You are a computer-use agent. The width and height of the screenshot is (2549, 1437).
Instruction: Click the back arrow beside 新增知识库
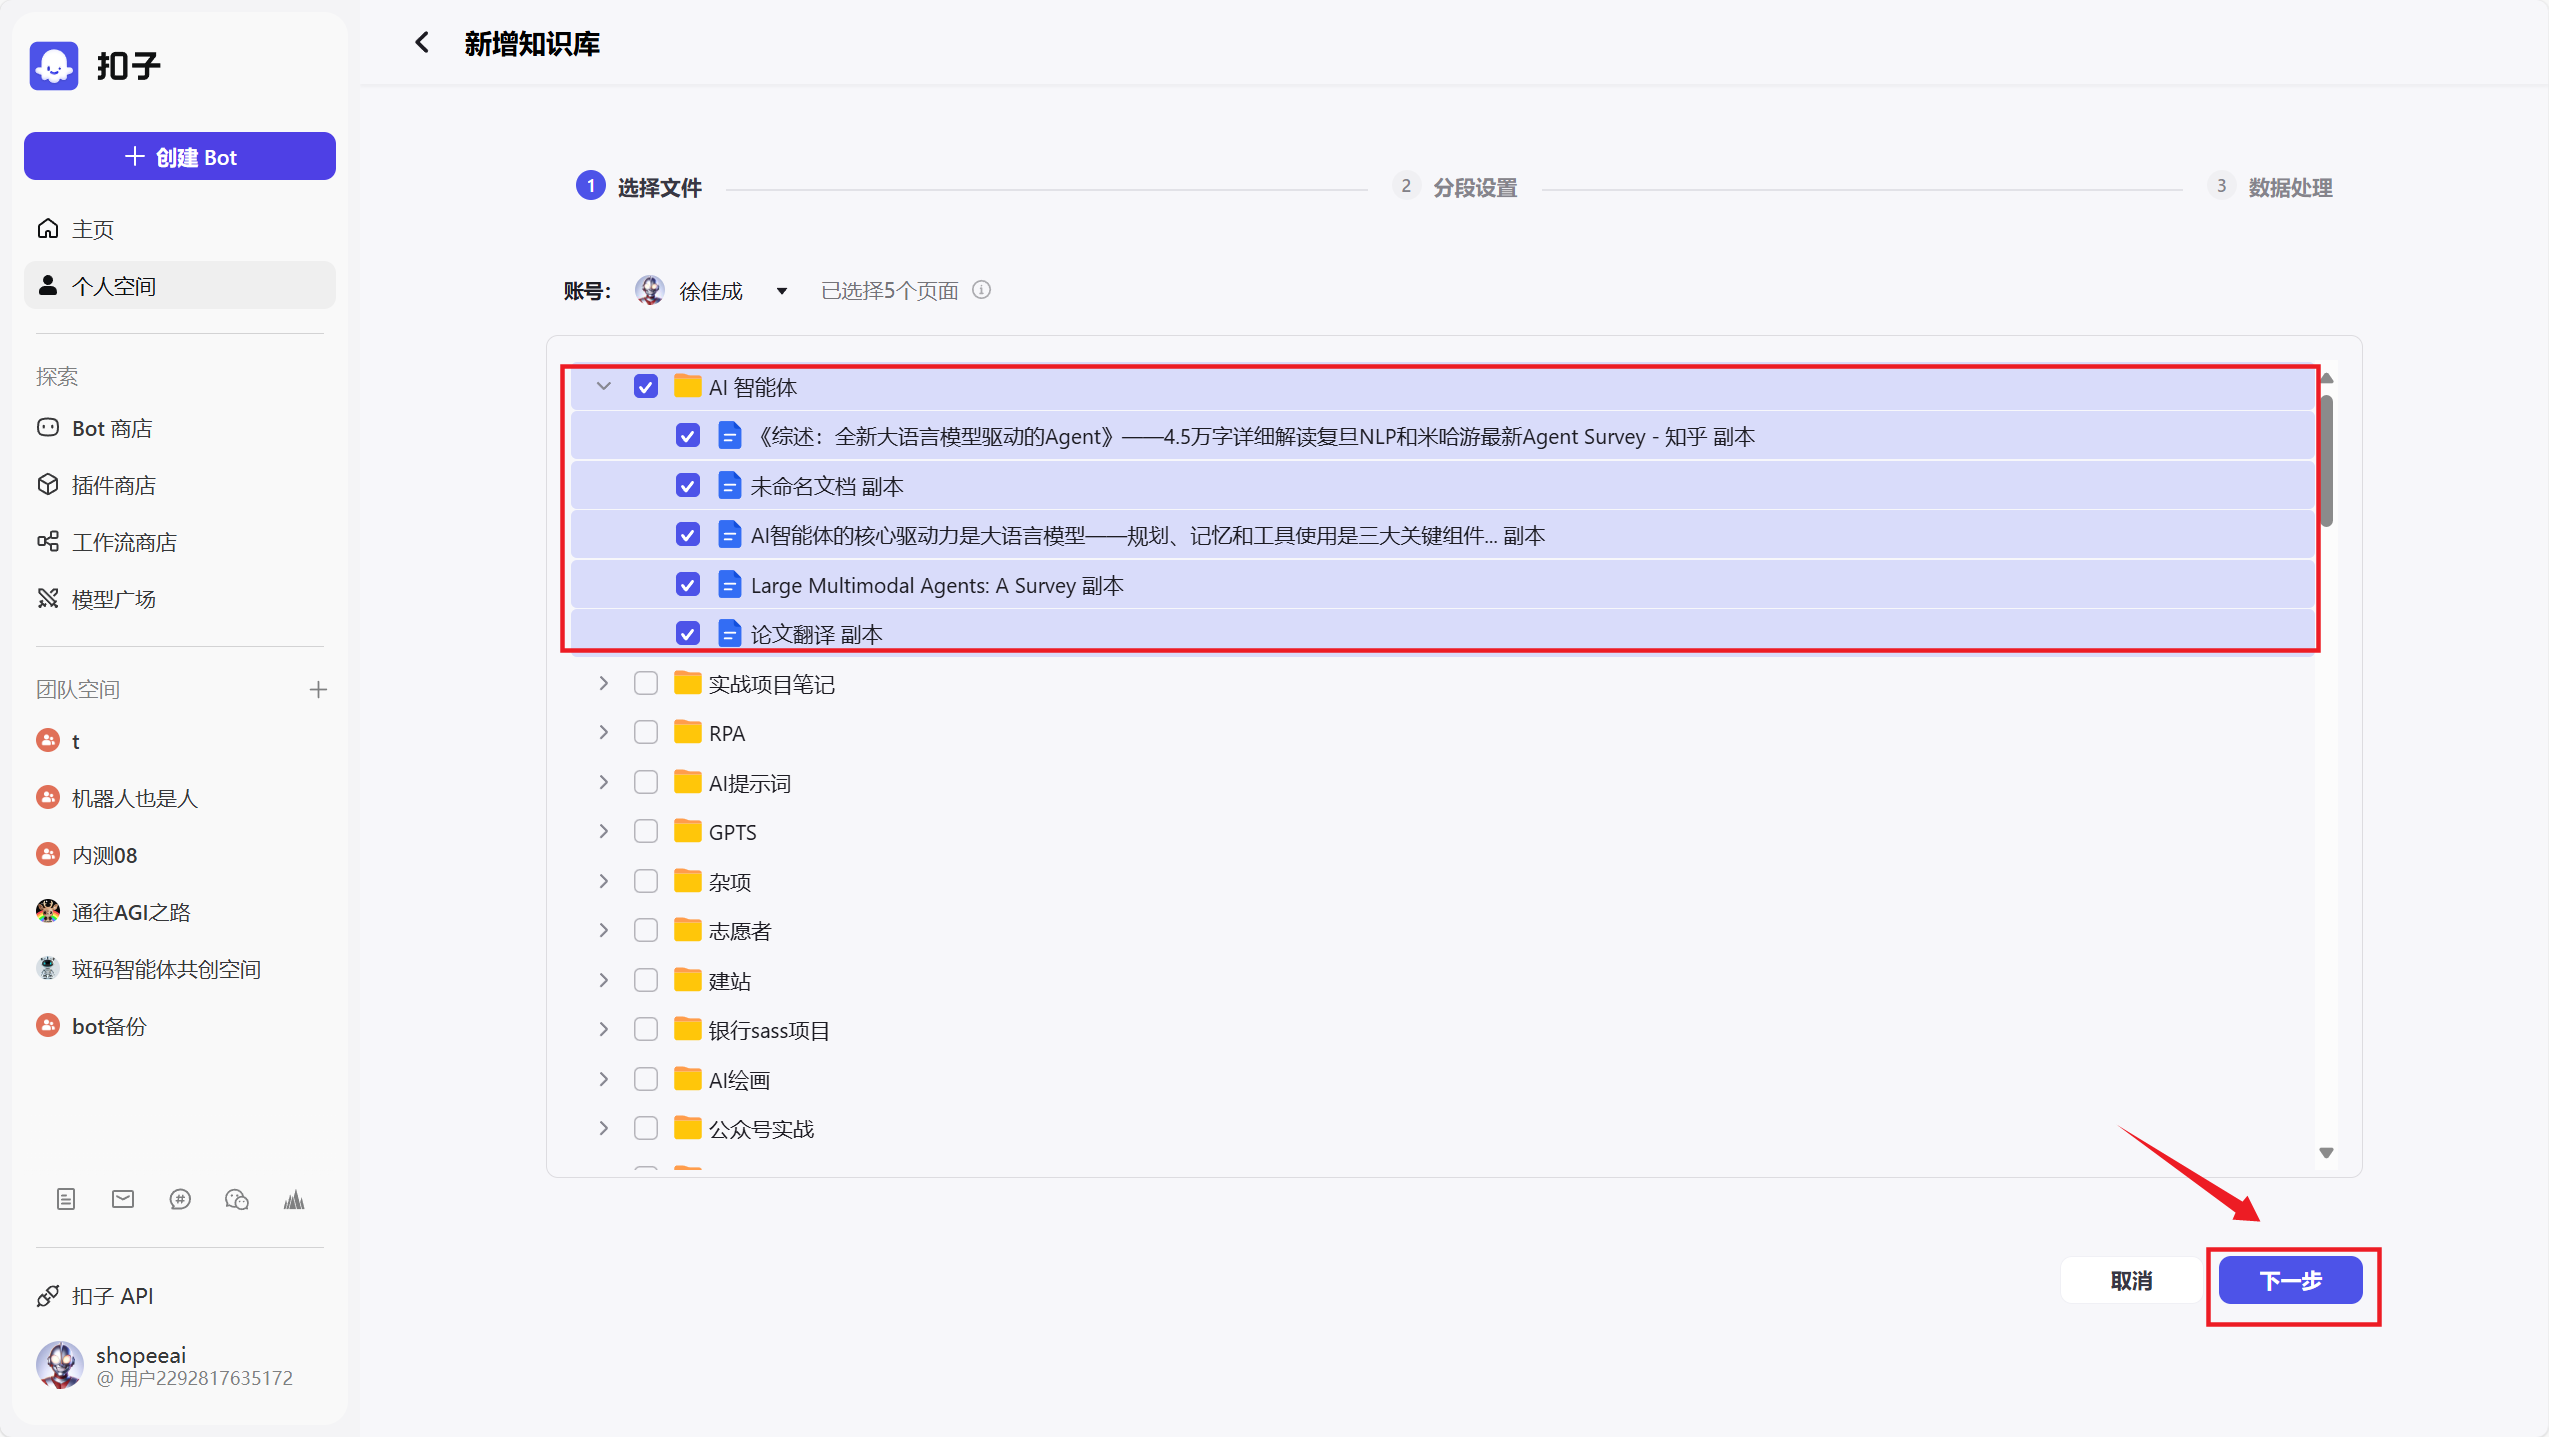tap(422, 42)
